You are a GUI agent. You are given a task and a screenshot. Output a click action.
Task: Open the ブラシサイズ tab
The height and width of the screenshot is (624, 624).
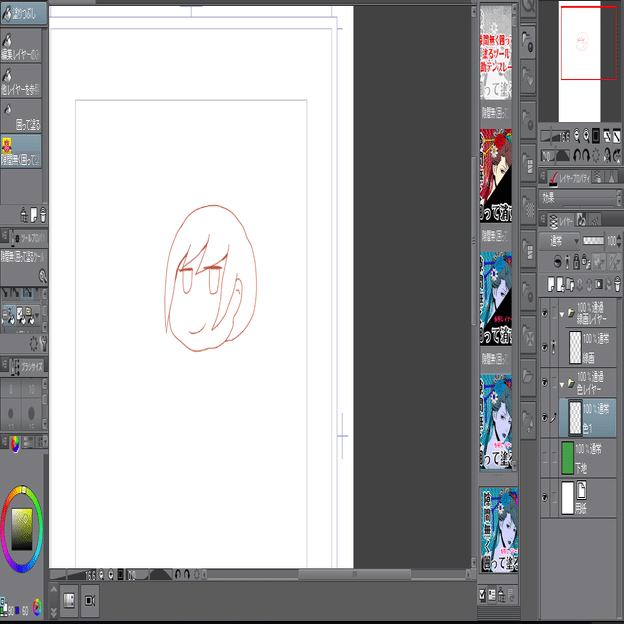27,367
